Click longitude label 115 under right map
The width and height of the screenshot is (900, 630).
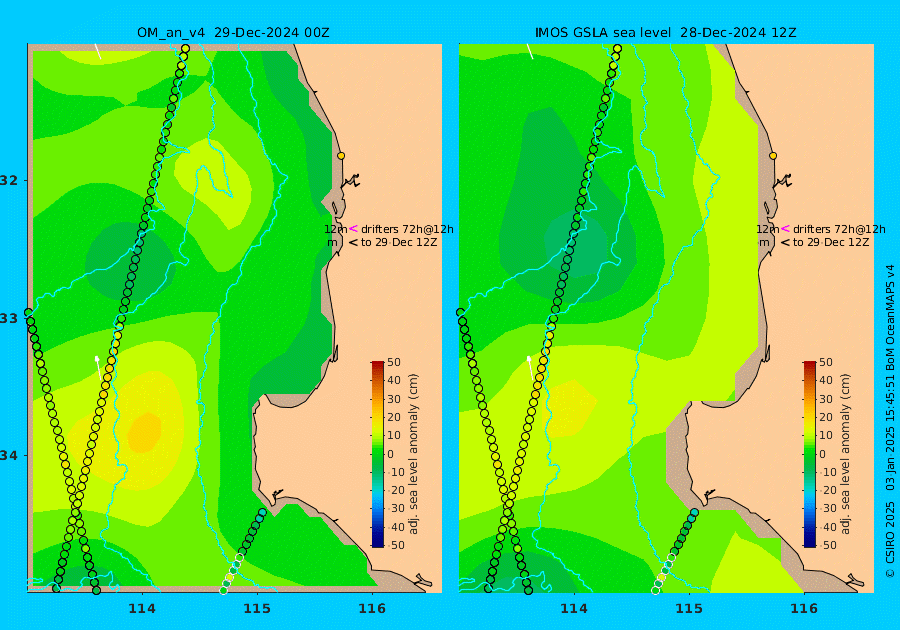coord(689,609)
